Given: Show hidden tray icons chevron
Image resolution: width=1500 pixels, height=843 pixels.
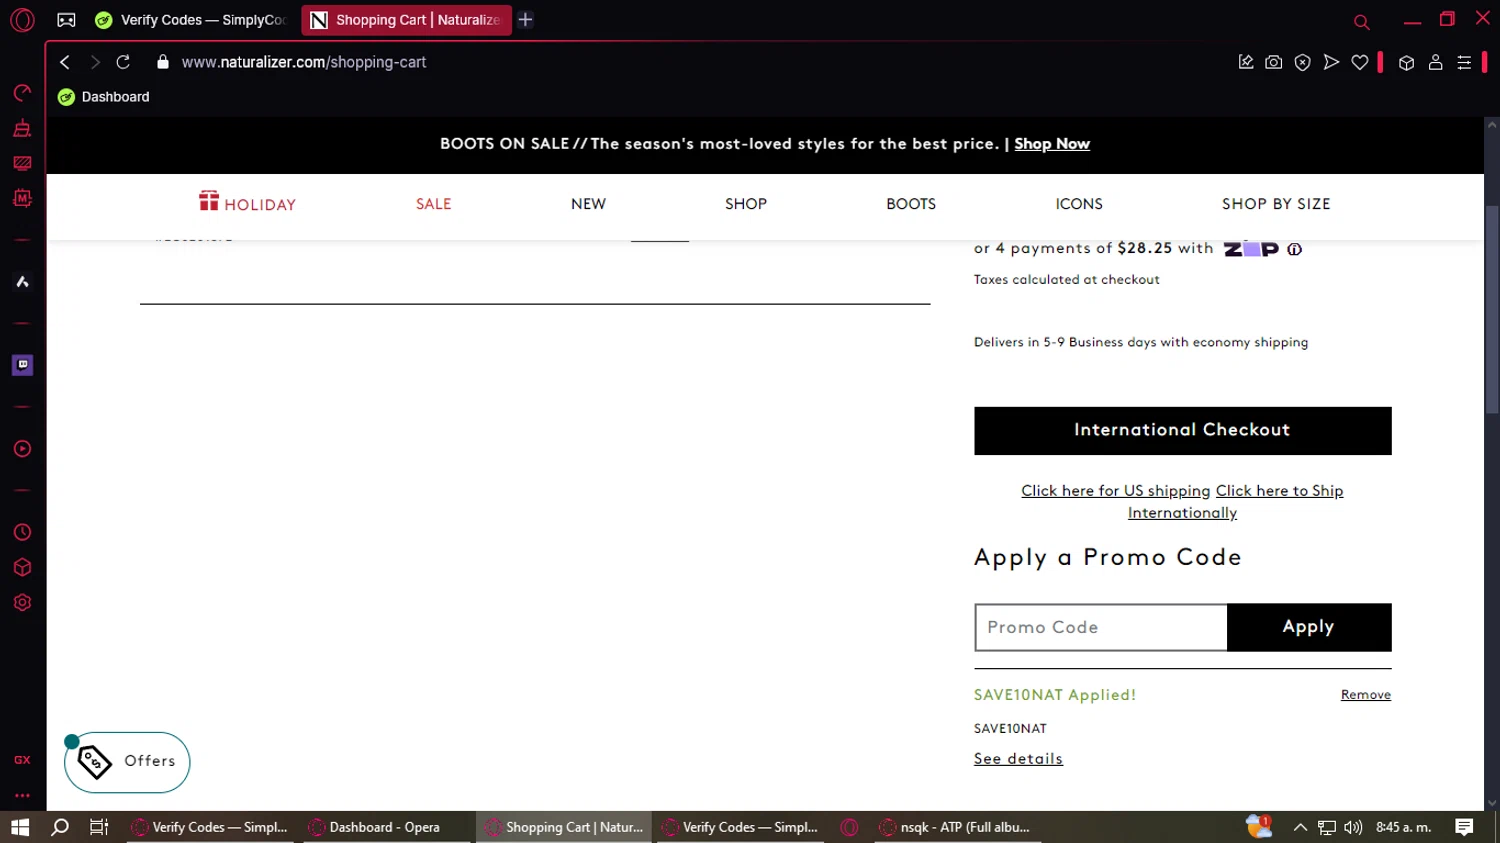Looking at the screenshot, I should 1300,827.
